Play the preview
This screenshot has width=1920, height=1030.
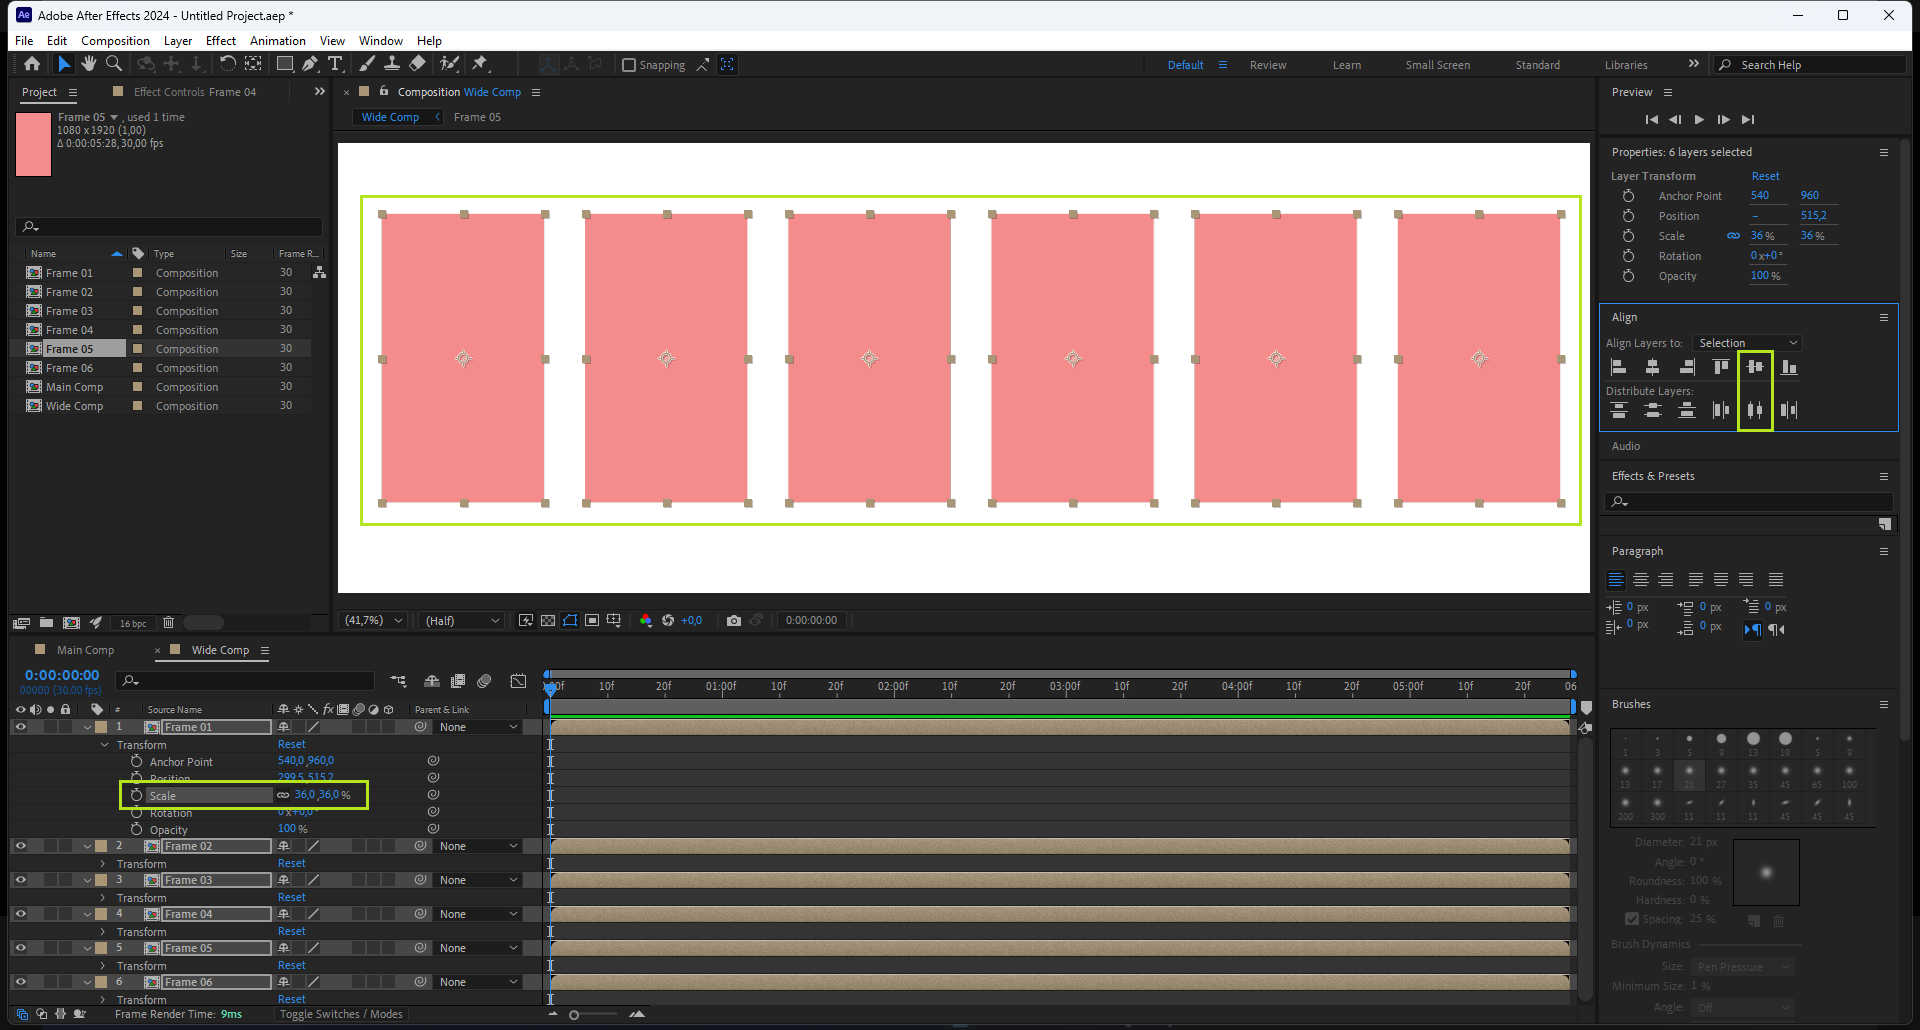1699,120
